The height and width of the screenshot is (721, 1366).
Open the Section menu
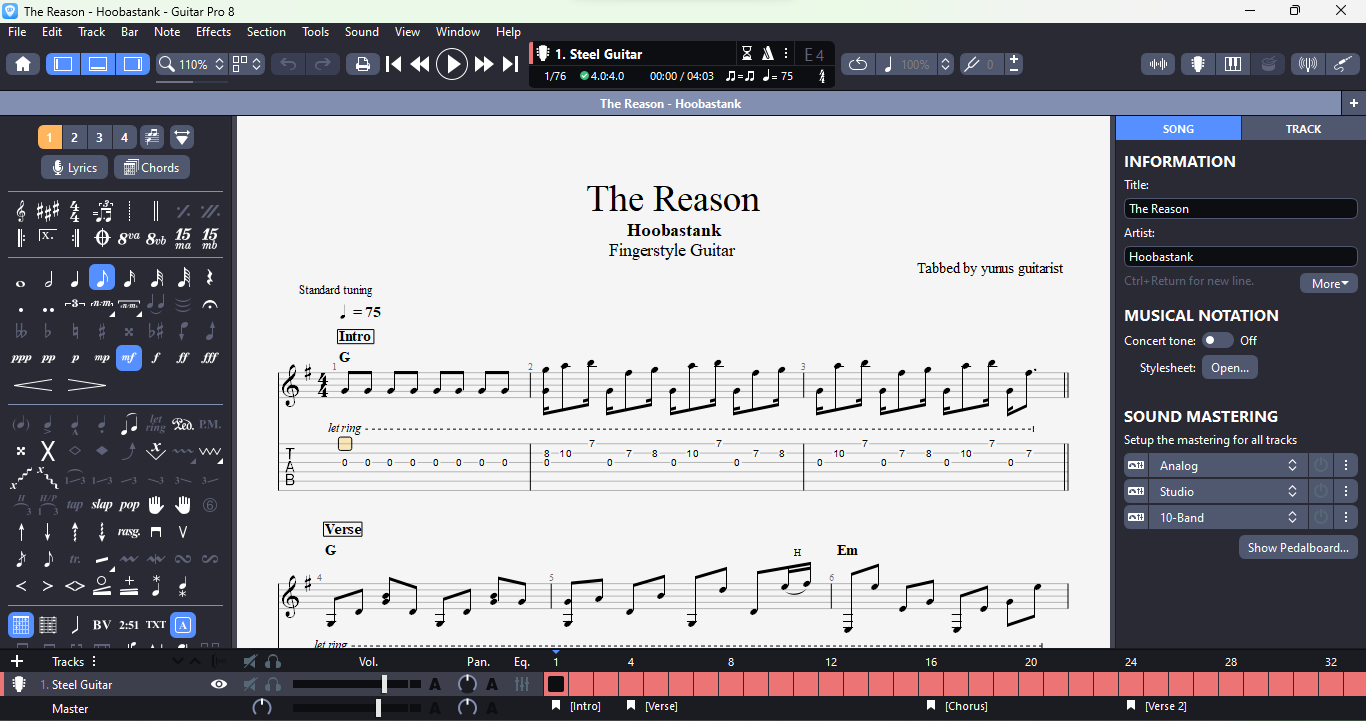266,32
